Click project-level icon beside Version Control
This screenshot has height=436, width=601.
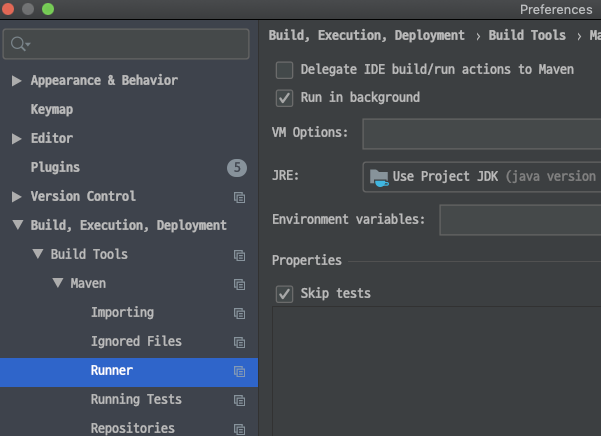[240, 197]
